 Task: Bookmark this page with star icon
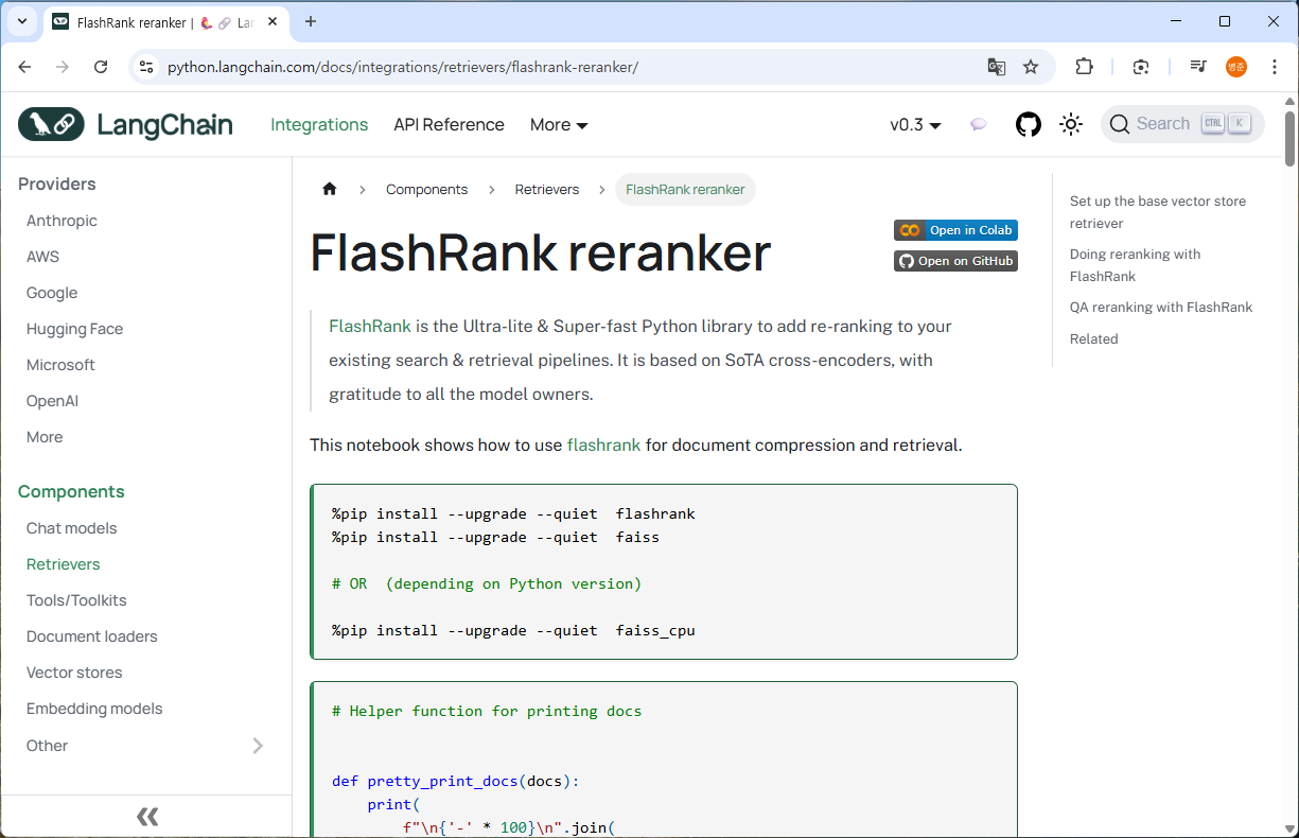click(1031, 67)
